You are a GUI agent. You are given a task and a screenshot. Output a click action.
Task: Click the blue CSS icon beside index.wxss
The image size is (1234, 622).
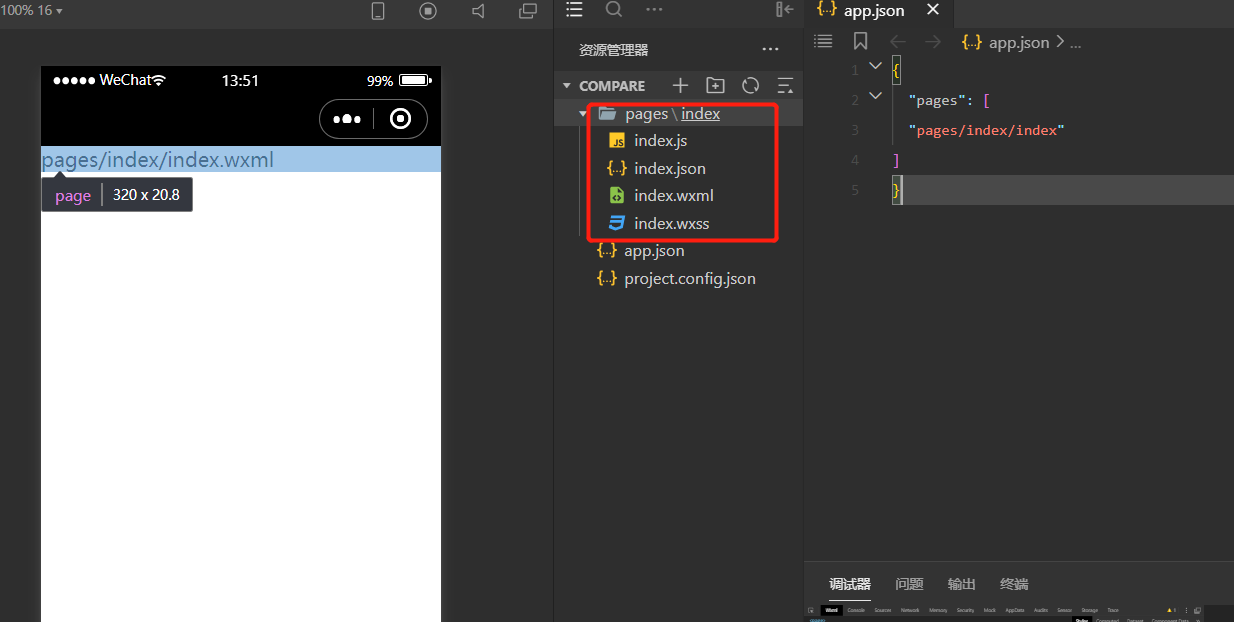point(617,223)
